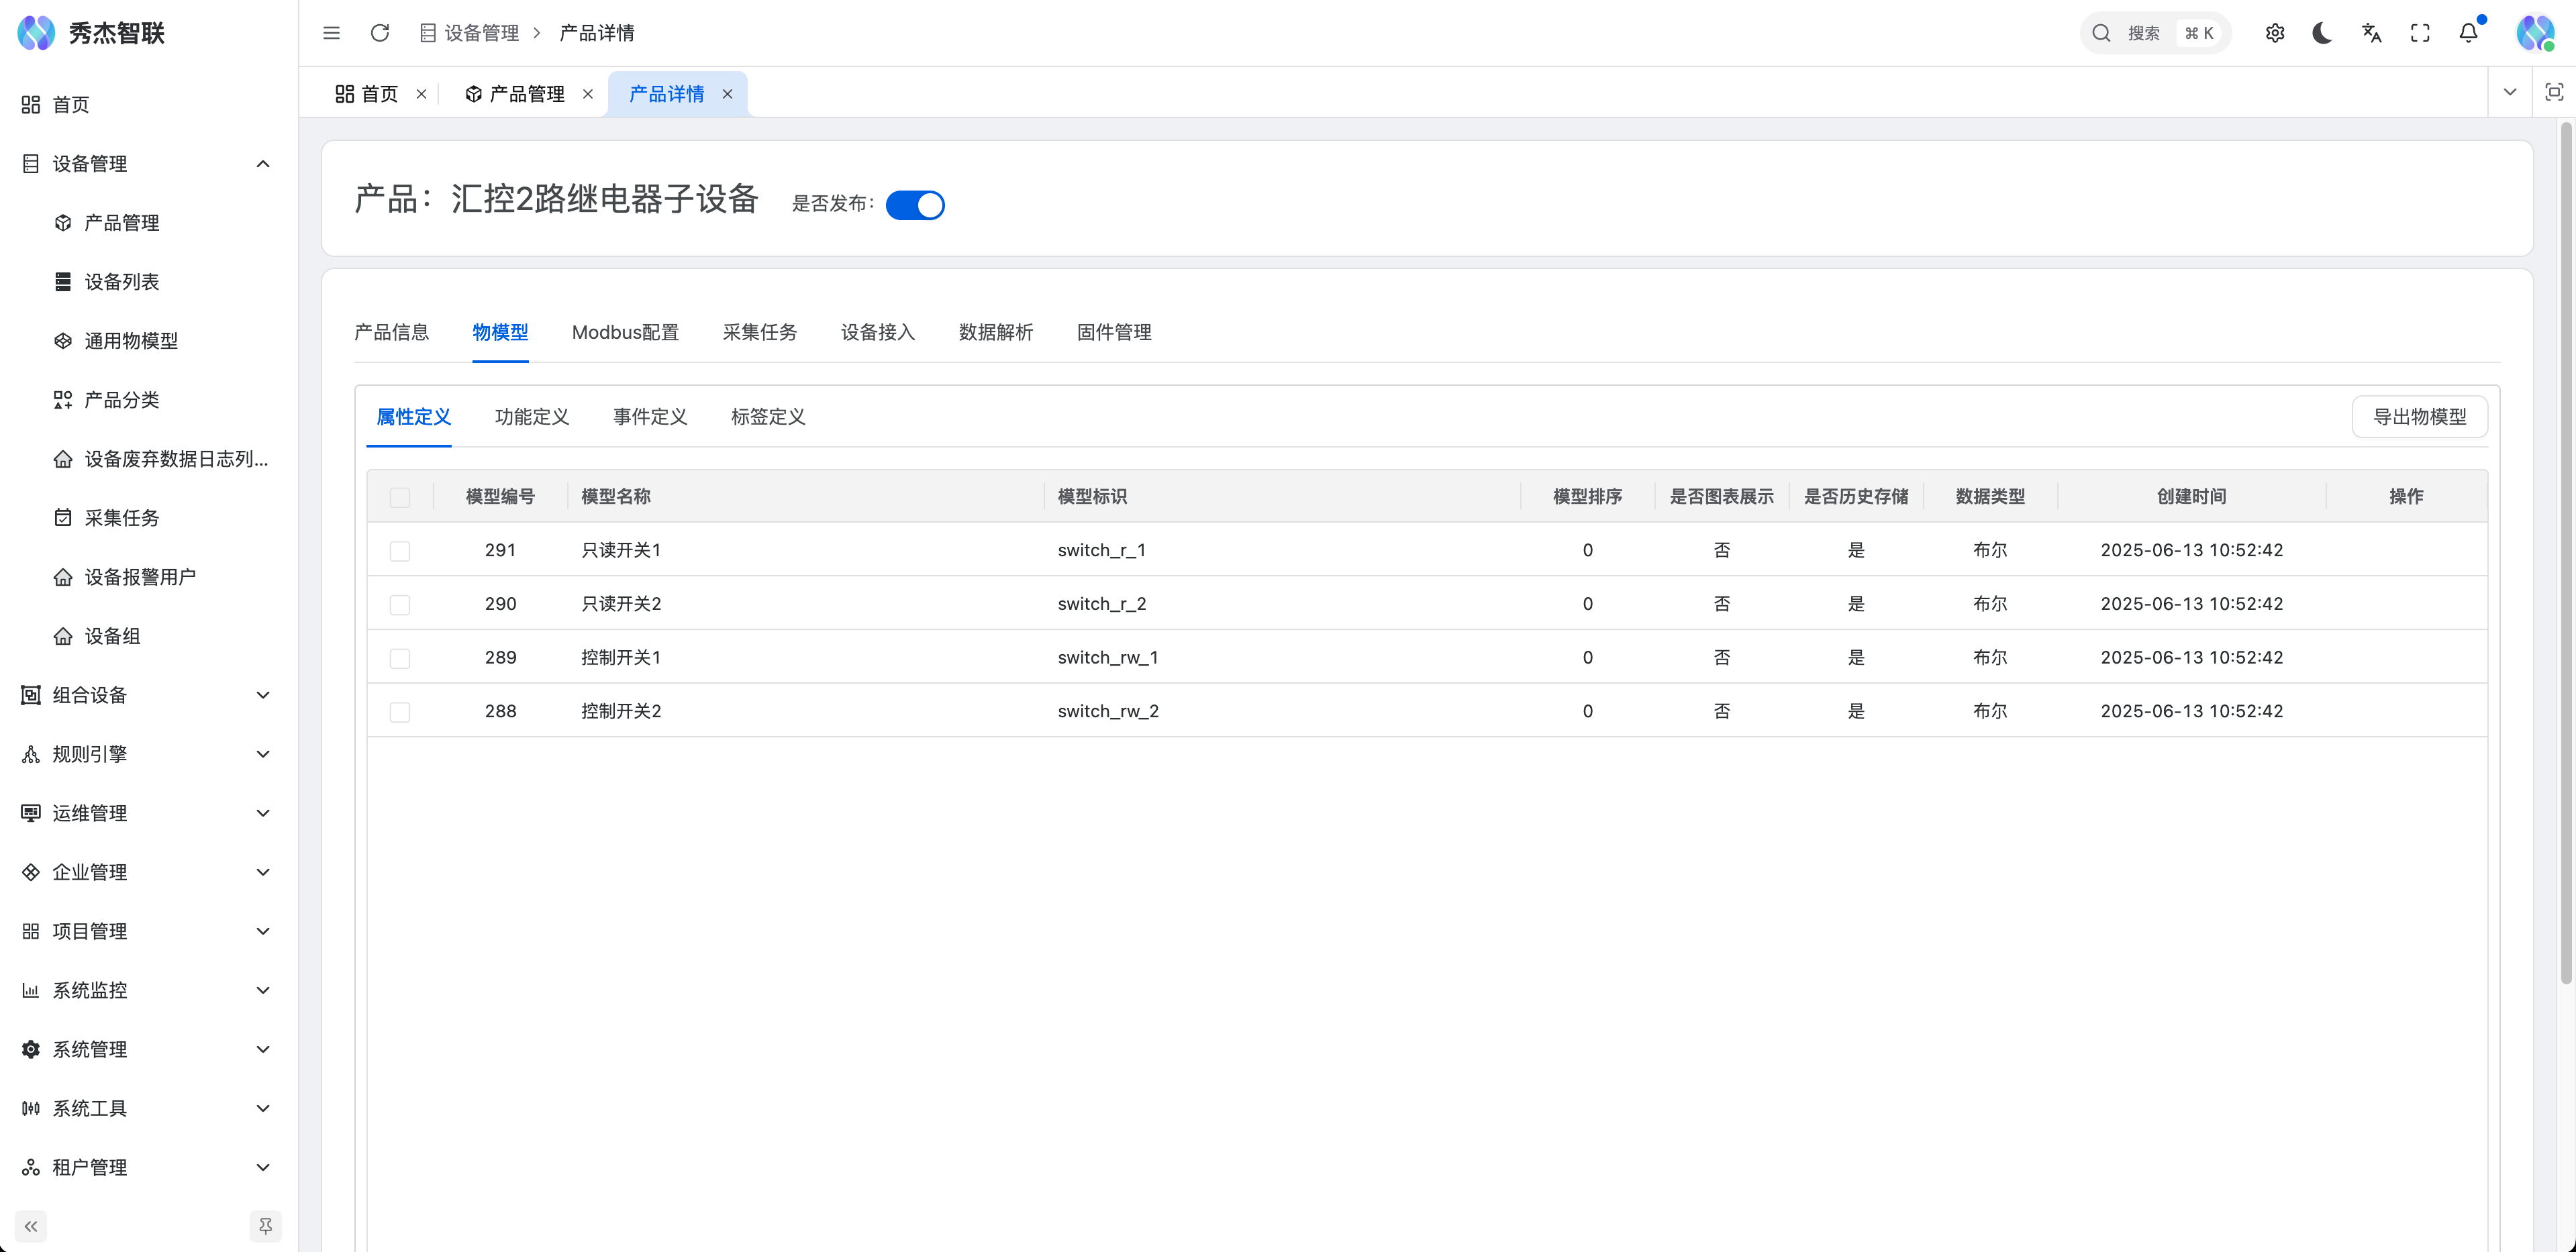Image resolution: width=2576 pixels, height=1252 pixels.
Task: Refresh the page with the reload icon
Action: coord(380,32)
